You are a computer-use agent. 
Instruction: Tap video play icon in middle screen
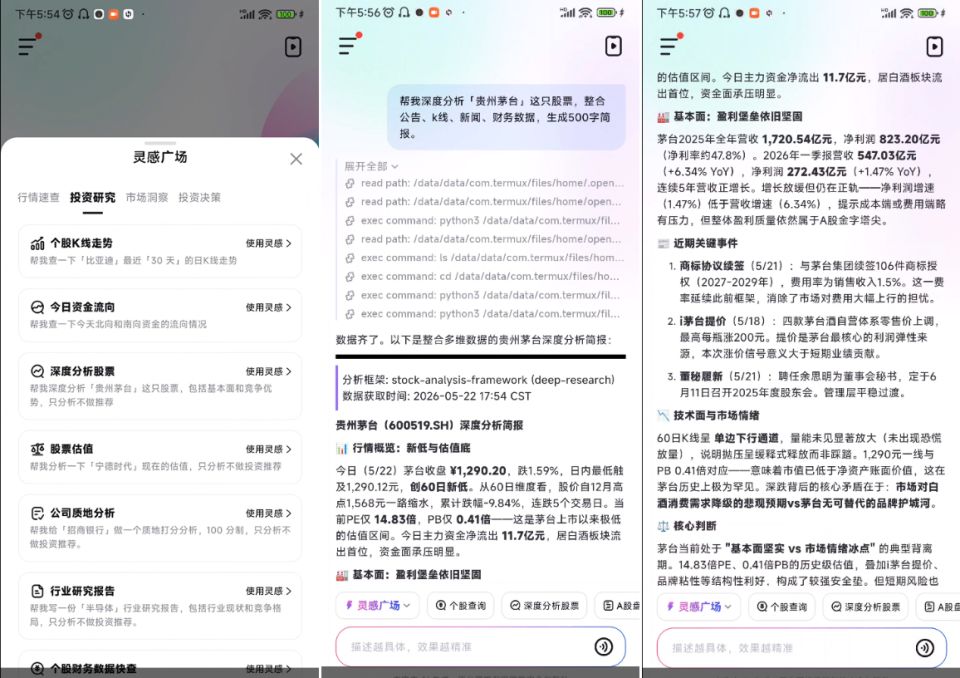[x=613, y=46]
